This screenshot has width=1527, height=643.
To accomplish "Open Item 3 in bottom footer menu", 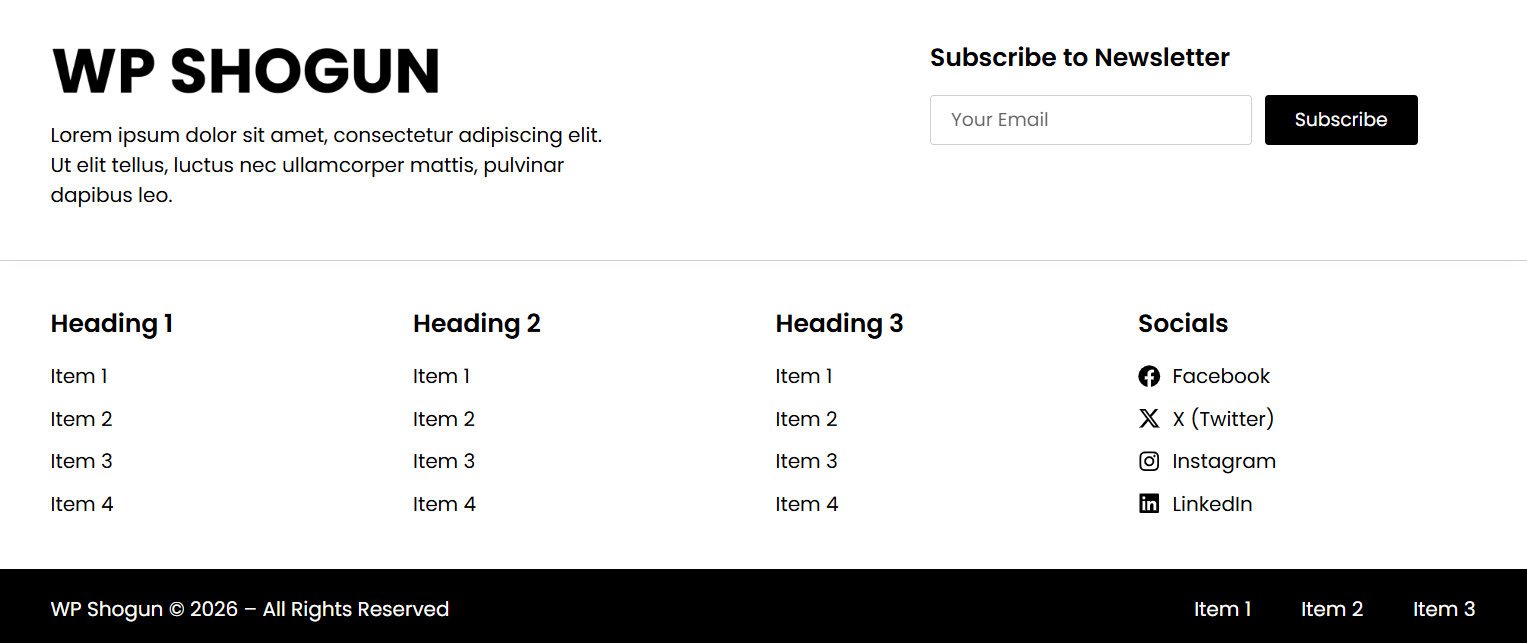I will pos(1444,609).
